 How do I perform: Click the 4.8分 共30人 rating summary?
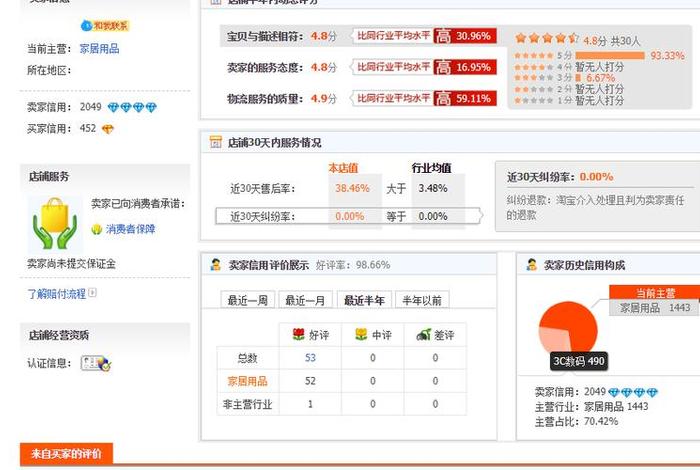(x=612, y=41)
